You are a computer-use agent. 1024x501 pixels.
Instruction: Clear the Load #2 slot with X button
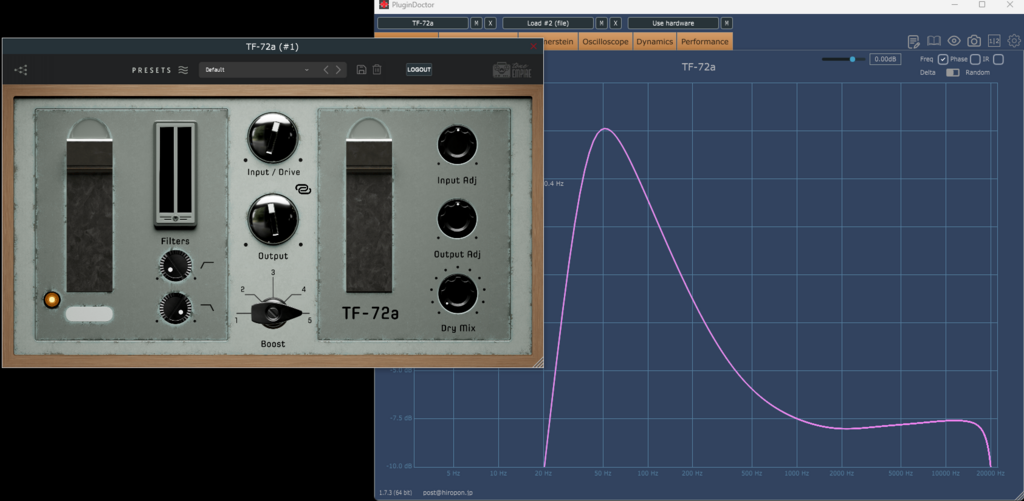615,23
